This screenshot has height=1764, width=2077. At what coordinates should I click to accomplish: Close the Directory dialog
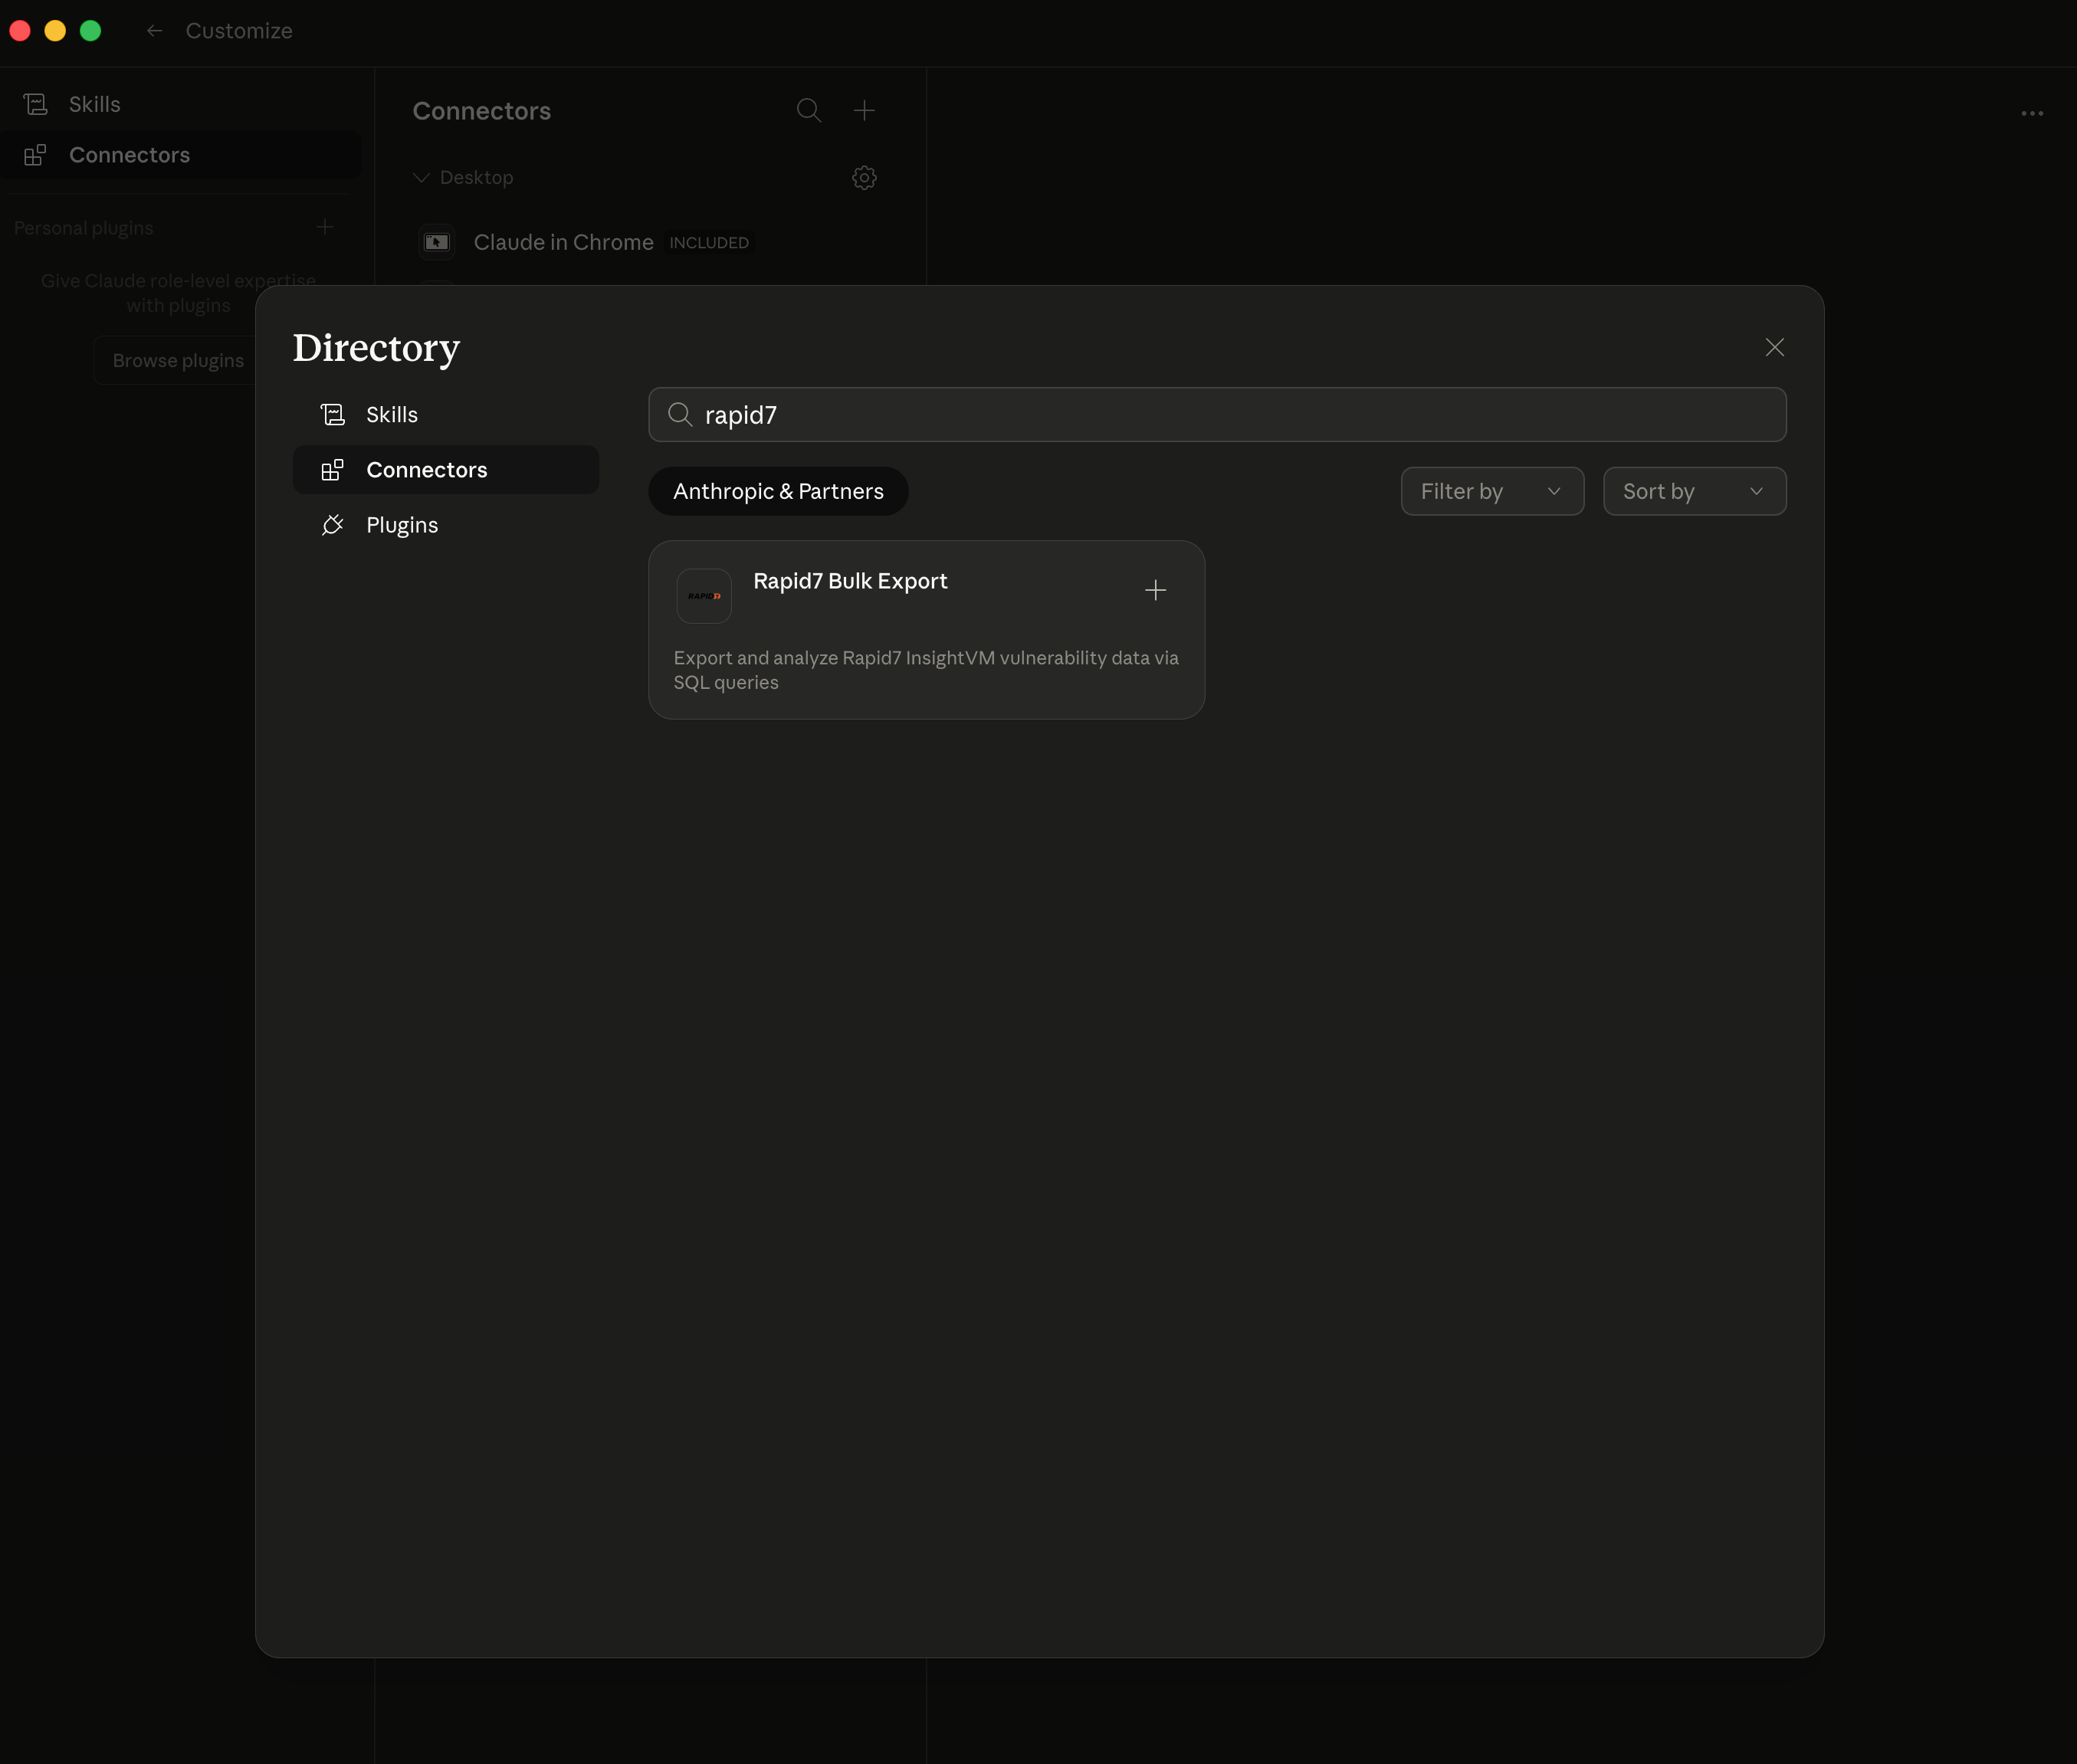pos(1774,347)
